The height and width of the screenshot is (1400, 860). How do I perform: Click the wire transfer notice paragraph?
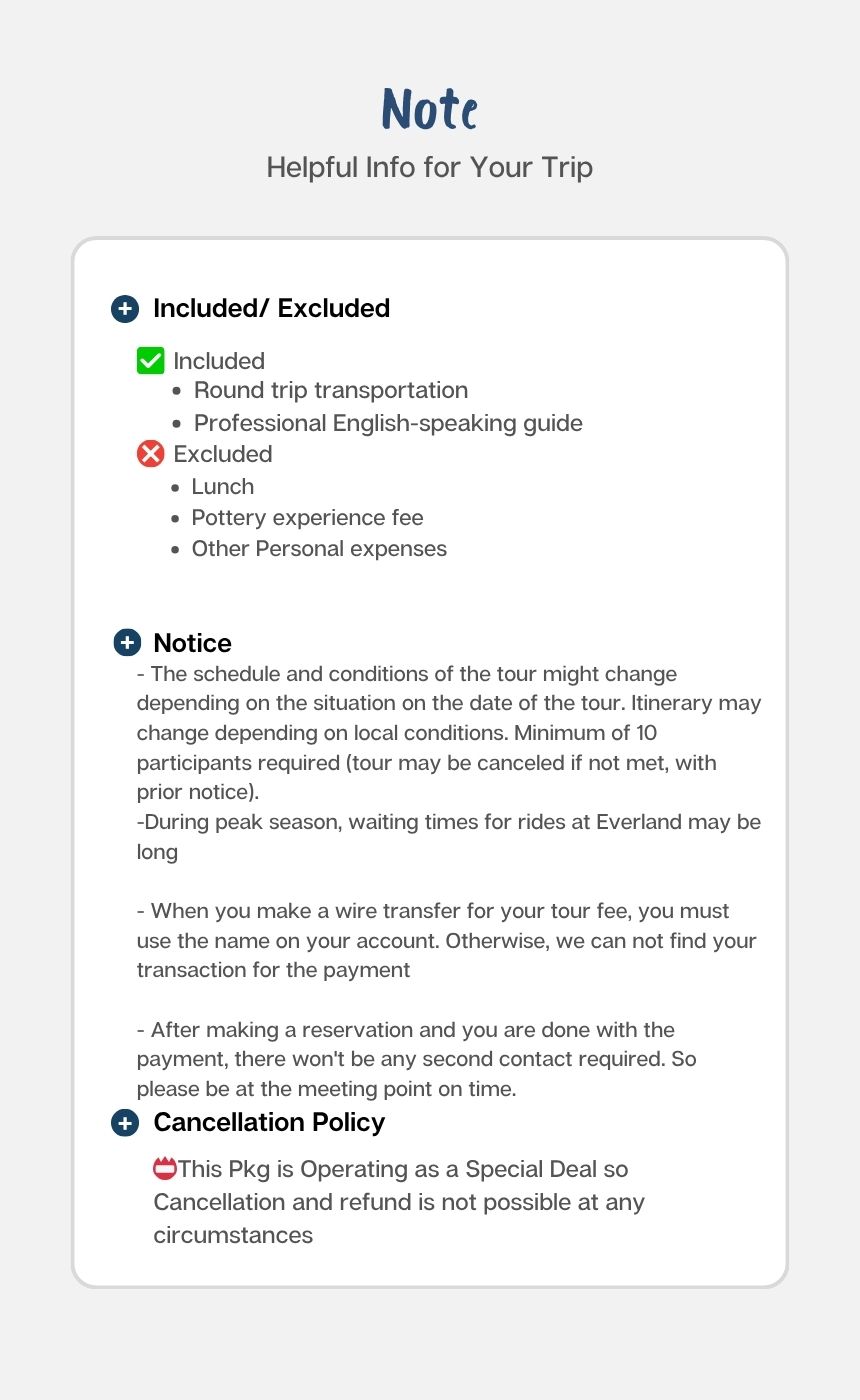[447, 940]
